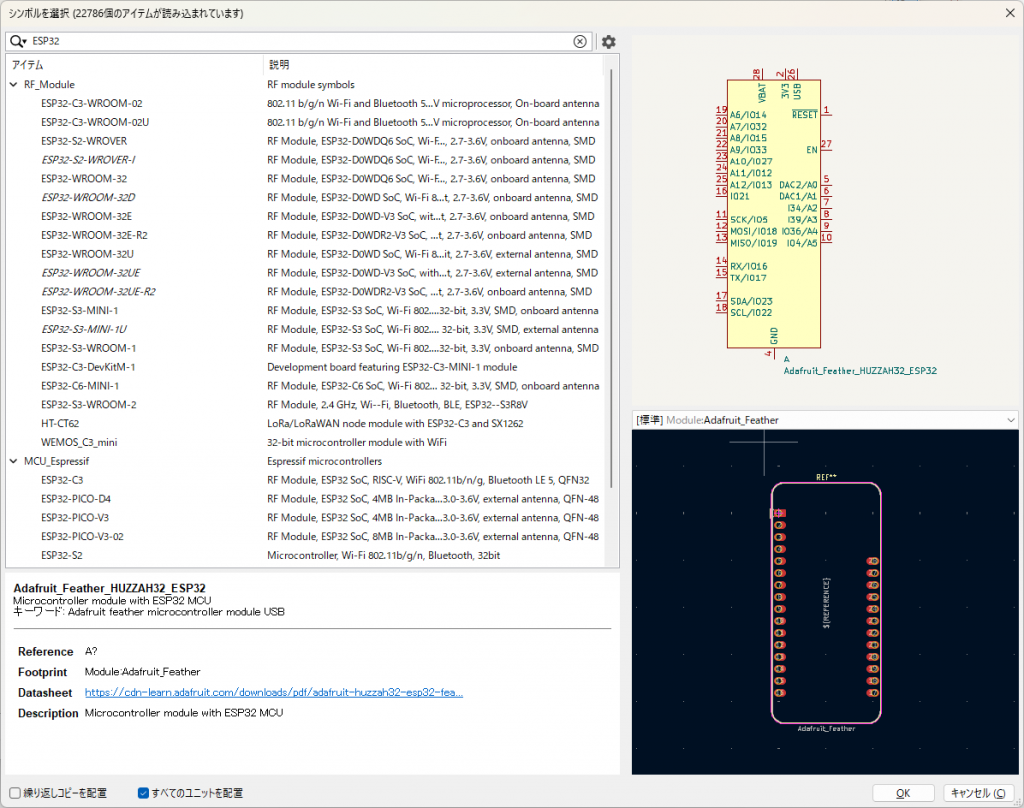Click the RF module symbols description

click(311, 85)
